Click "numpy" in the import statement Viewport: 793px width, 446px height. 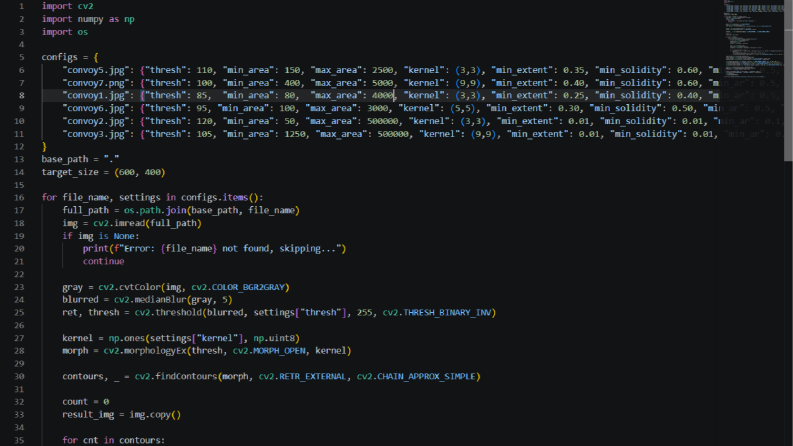point(91,19)
